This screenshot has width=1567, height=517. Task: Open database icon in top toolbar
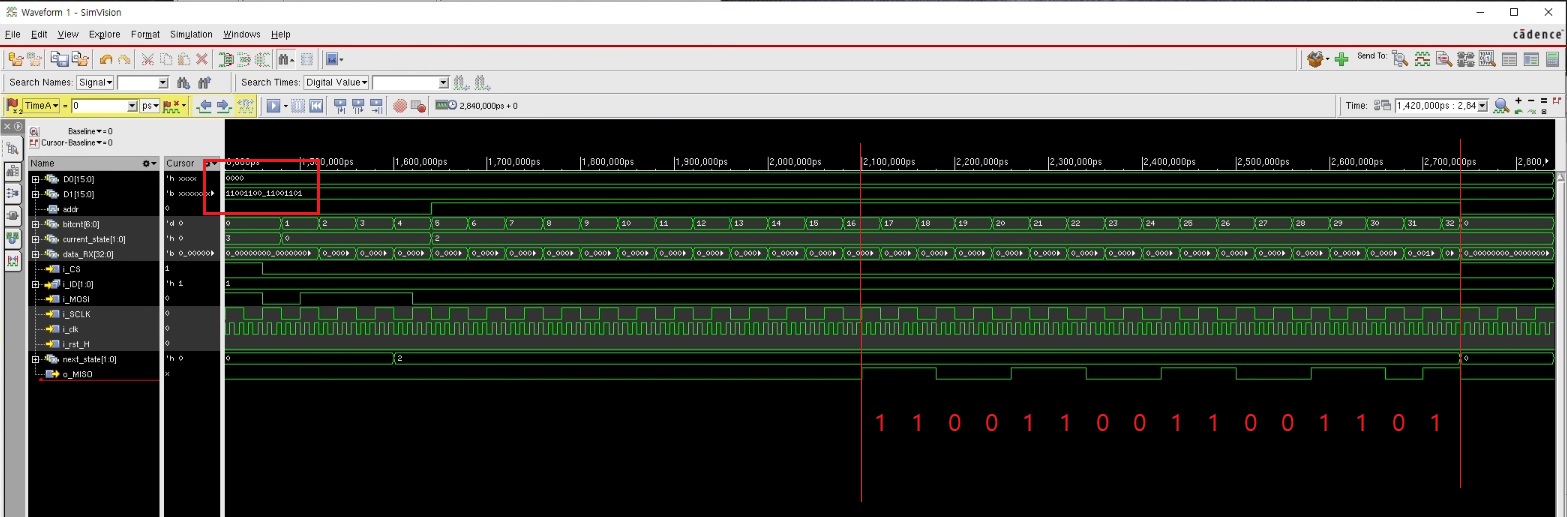pyautogui.click(x=15, y=60)
